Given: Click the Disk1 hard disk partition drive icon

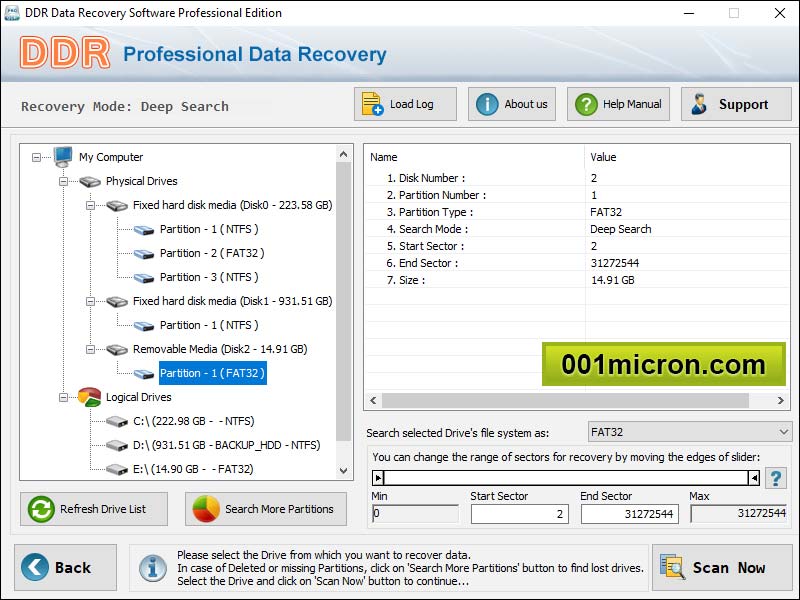Looking at the screenshot, I should (x=144, y=325).
